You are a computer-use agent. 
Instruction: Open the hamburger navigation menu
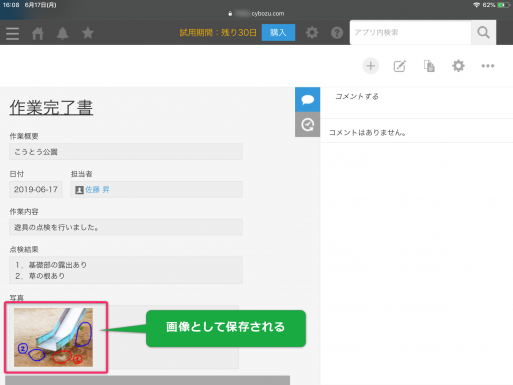[12, 33]
